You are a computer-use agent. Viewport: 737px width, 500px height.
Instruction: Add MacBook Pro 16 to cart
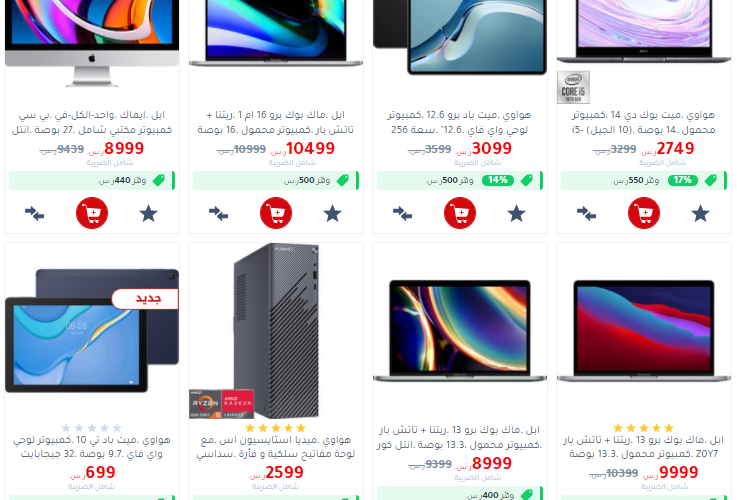[x=276, y=213]
